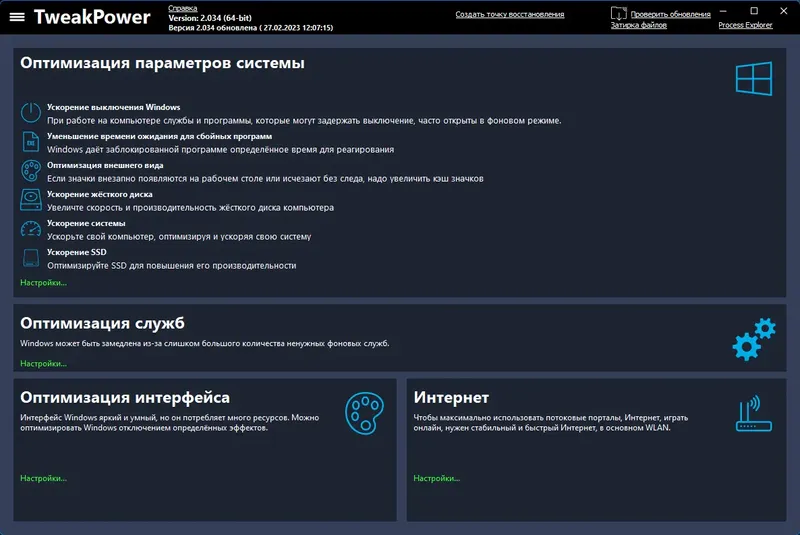Open Настройки under Оптимизация параметров системы
The height and width of the screenshot is (535, 800).
tap(43, 283)
